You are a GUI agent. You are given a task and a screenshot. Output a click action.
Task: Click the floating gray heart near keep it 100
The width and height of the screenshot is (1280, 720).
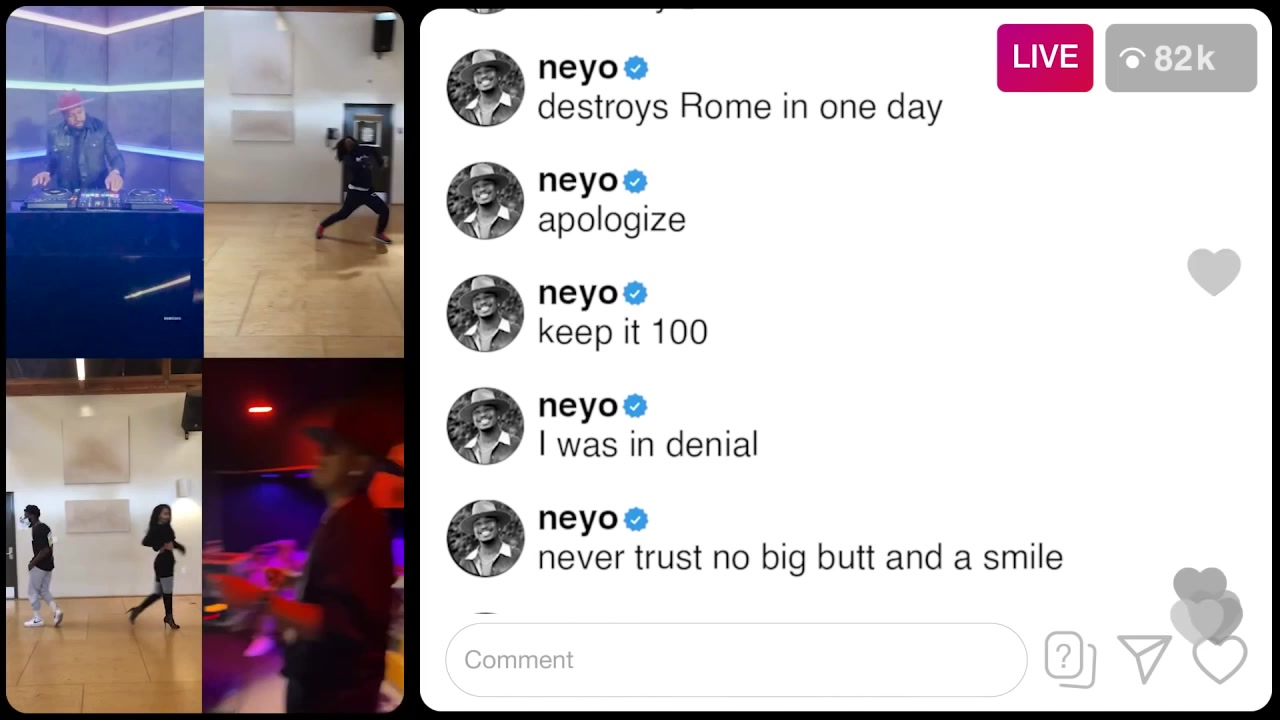point(1214,272)
